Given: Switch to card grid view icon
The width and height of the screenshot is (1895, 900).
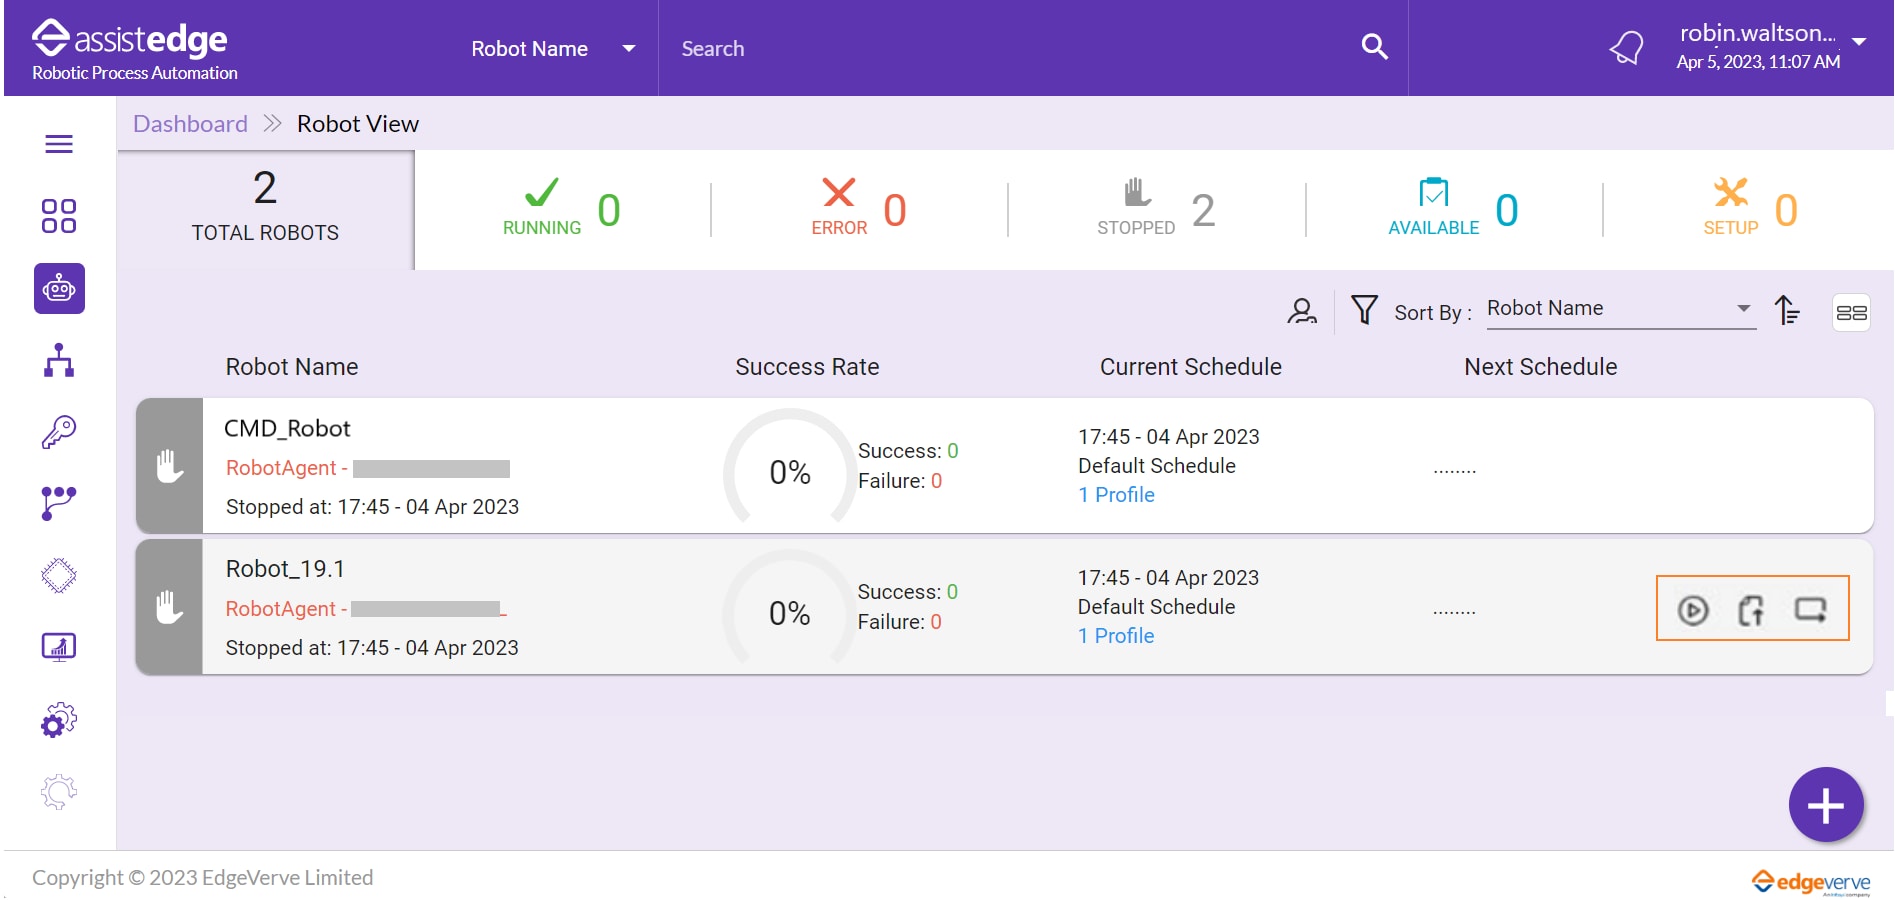Looking at the screenshot, I should click(1851, 313).
